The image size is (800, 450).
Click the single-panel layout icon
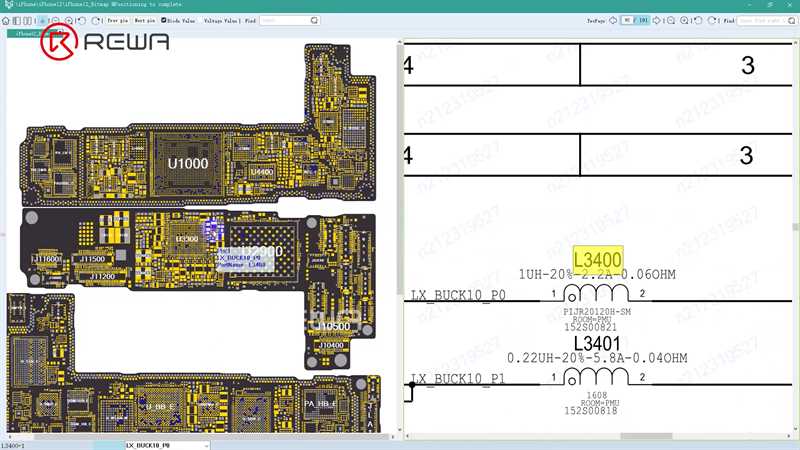tap(16, 21)
